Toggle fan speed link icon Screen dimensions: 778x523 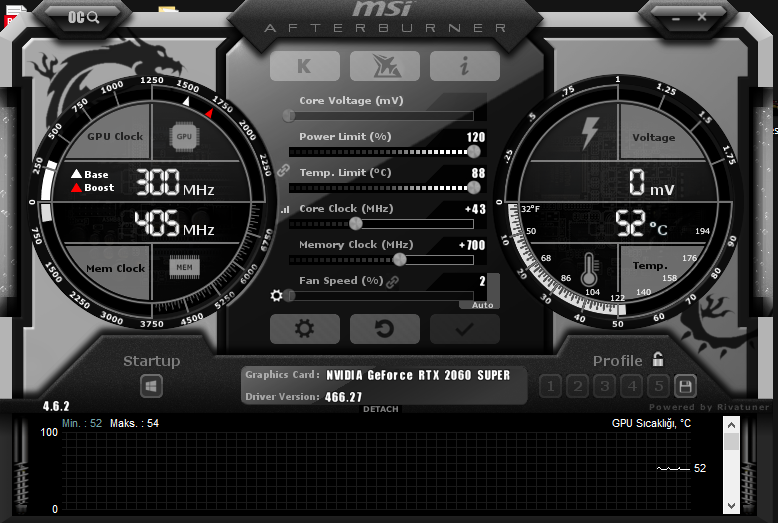(x=392, y=282)
